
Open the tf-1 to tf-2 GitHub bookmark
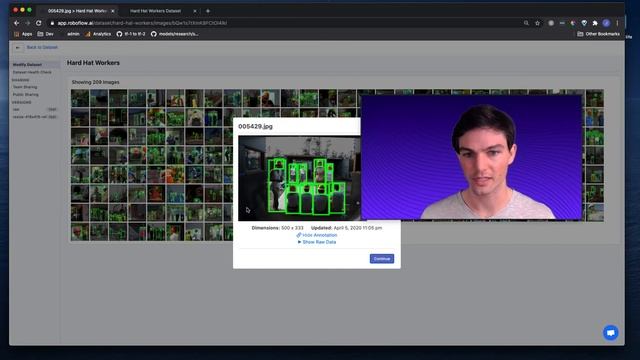tap(131, 34)
